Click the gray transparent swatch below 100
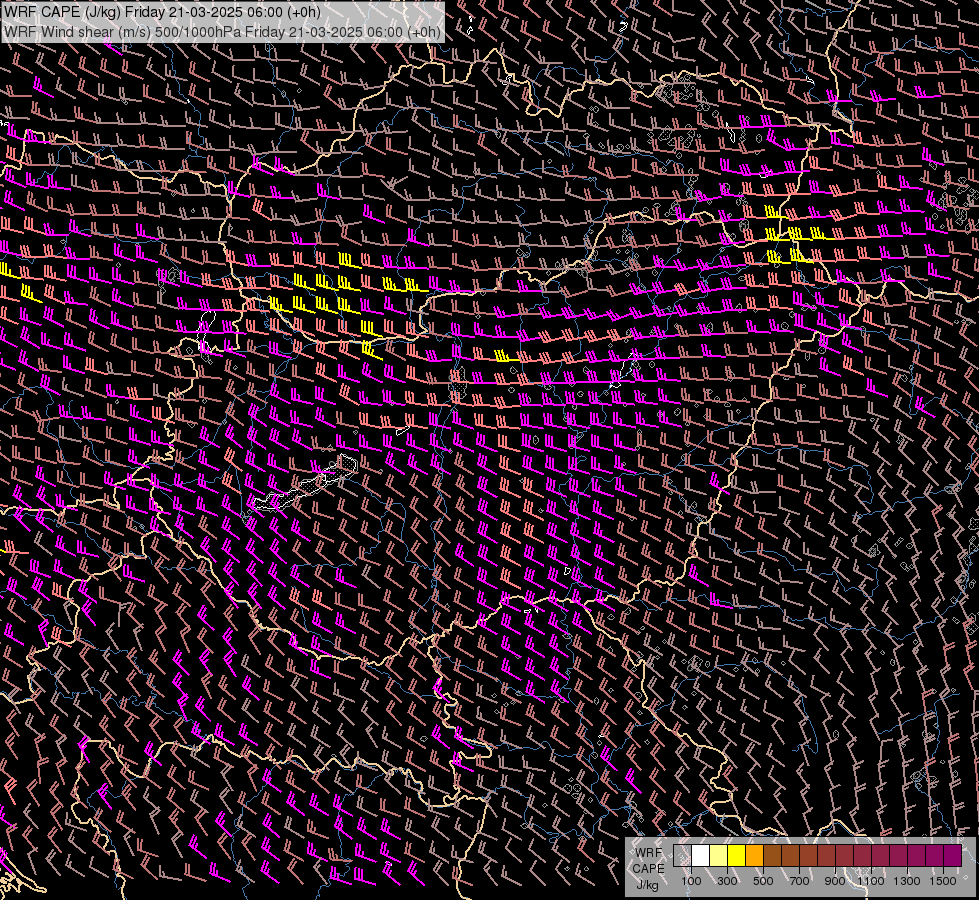This screenshot has height=900, width=979. [x=682, y=856]
